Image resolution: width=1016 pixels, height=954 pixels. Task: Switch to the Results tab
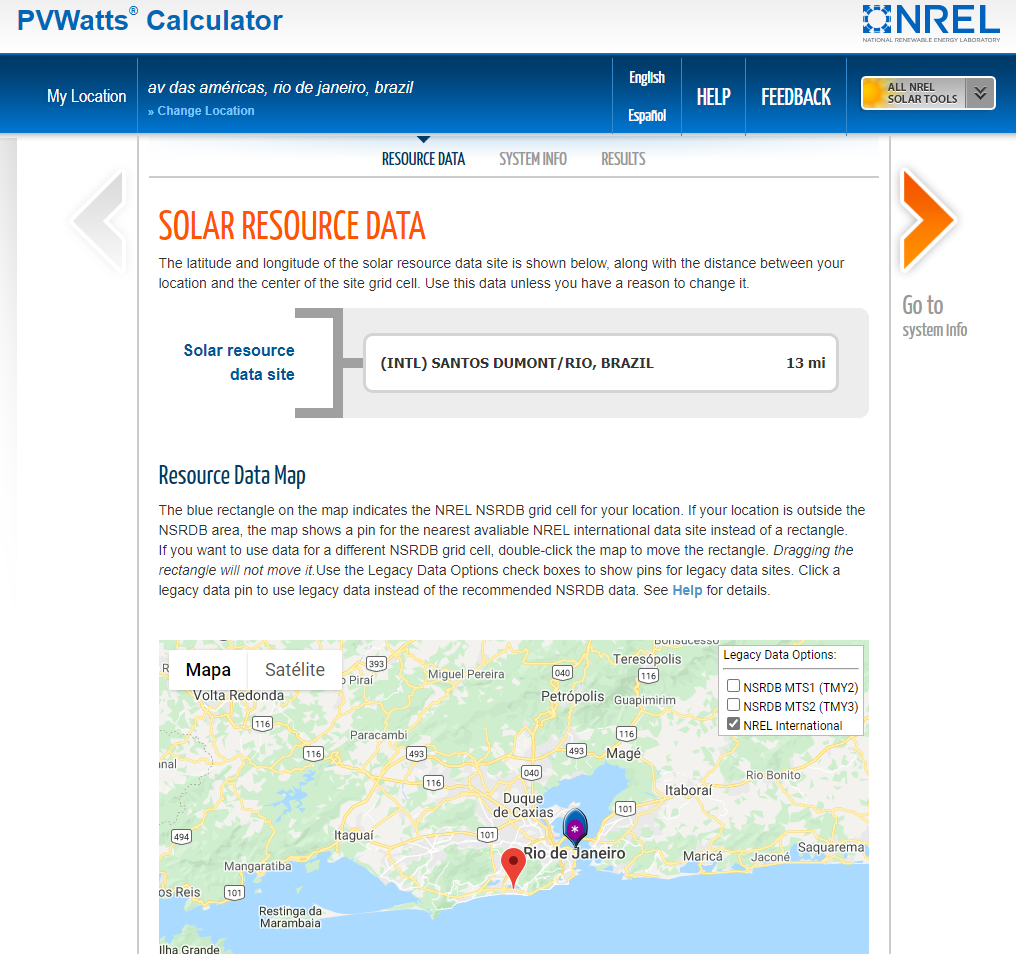click(x=623, y=159)
